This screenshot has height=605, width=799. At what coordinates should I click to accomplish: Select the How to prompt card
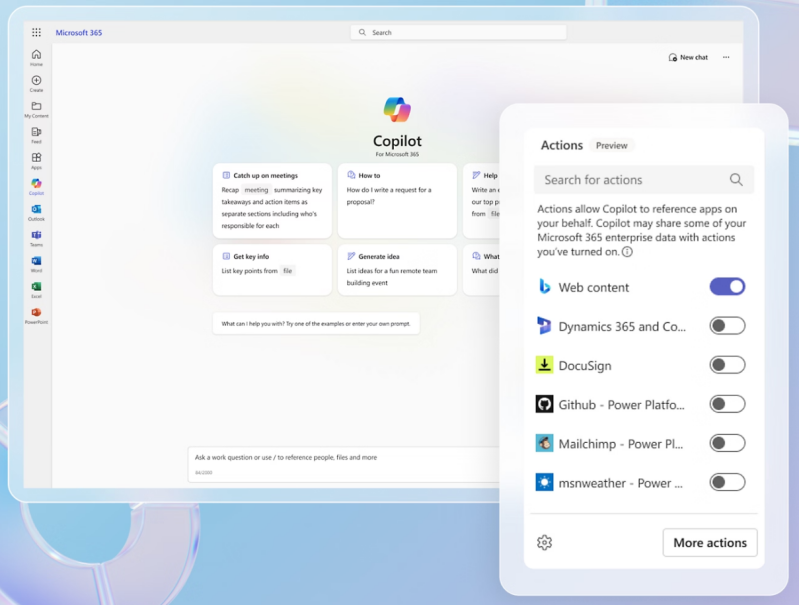[x=397, y=201]
